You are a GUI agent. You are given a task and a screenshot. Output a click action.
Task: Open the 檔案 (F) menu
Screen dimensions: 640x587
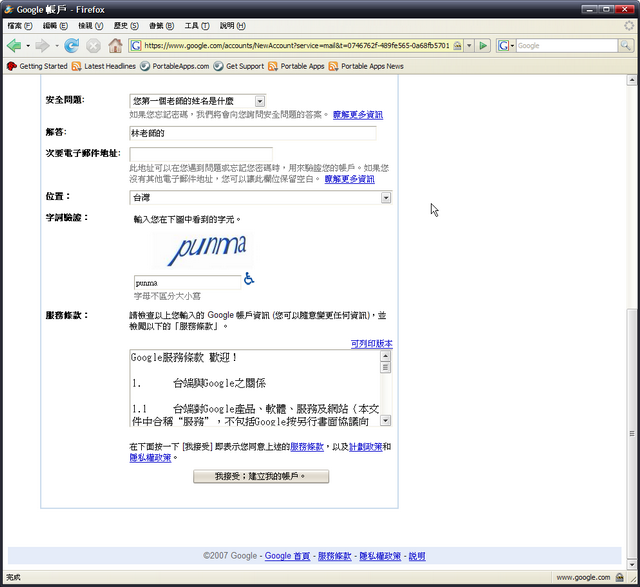[x=20, y=26]
